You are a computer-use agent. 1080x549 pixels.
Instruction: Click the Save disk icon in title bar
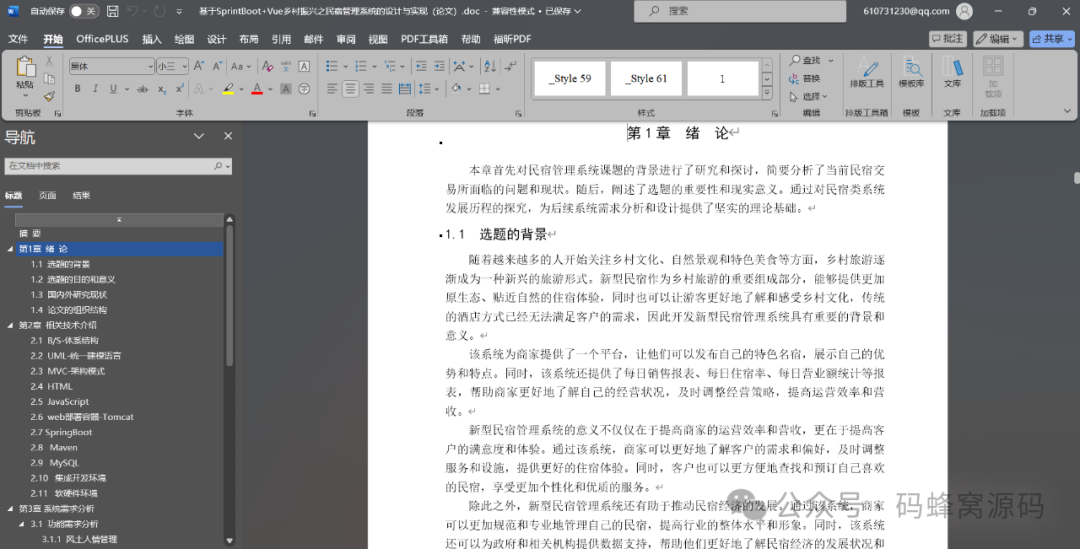coord(112,11)
